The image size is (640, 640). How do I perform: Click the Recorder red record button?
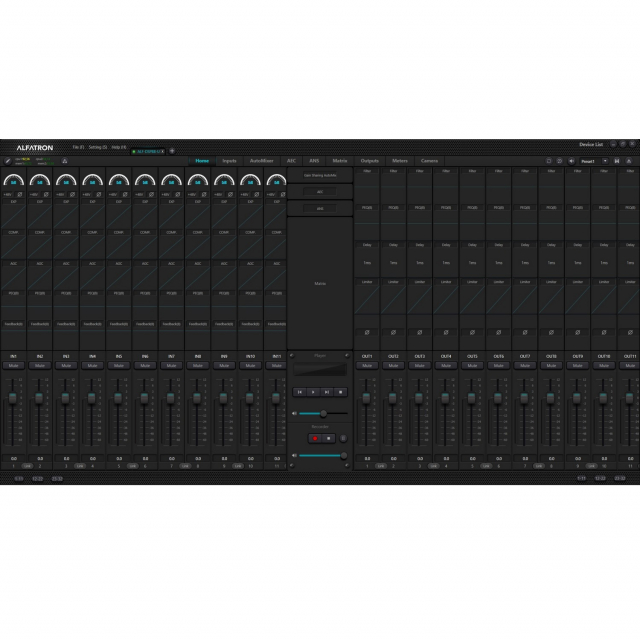coord(314,438)
